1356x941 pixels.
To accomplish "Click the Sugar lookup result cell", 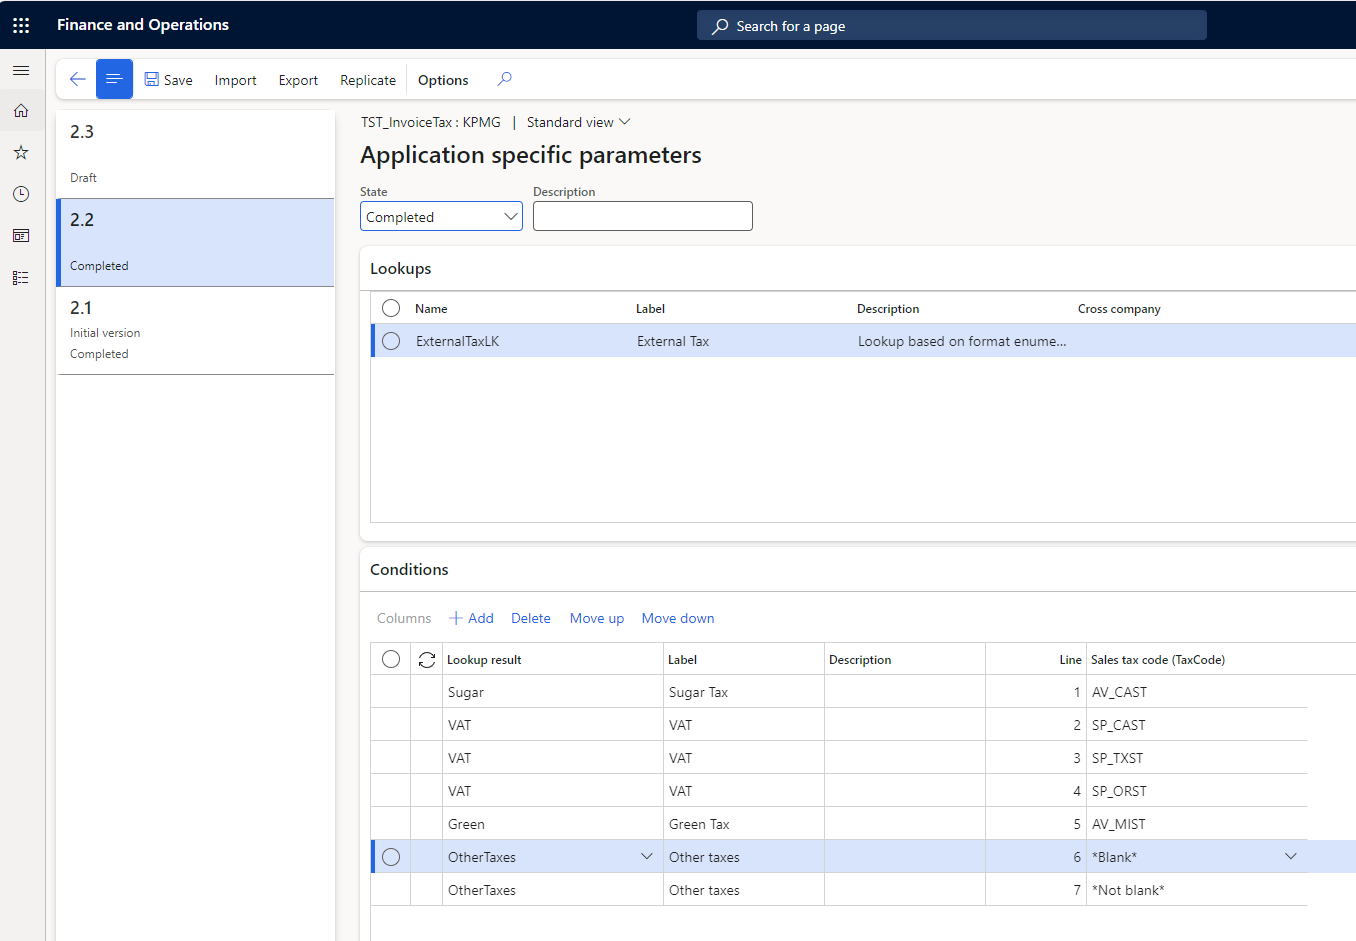I will (x=553, y=692).
